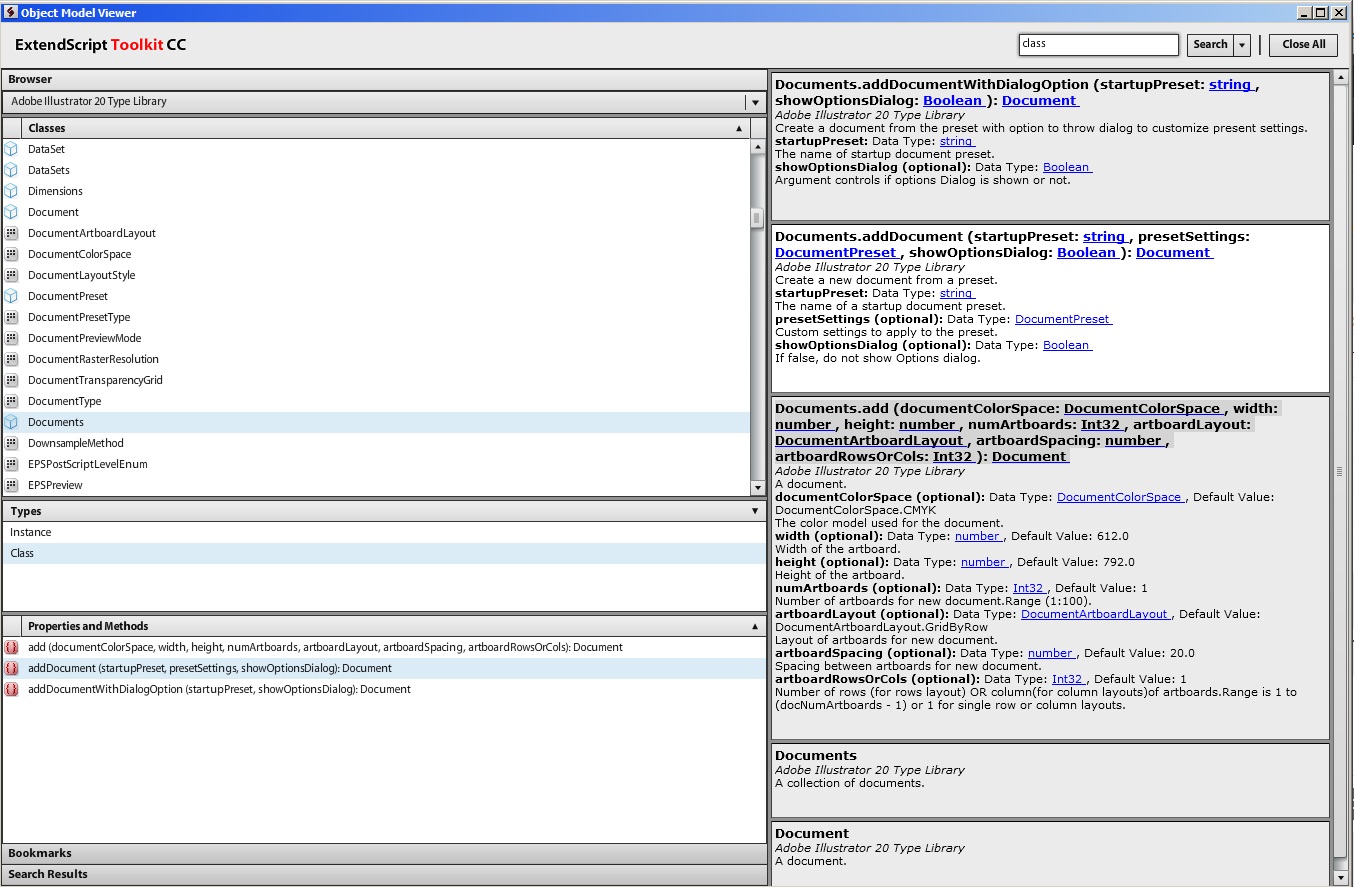The width and height of the screenshot is (1354, 887).
Task: Open the Int32 link after numArtboards (optional)
Action: [x=1030, y=588]
